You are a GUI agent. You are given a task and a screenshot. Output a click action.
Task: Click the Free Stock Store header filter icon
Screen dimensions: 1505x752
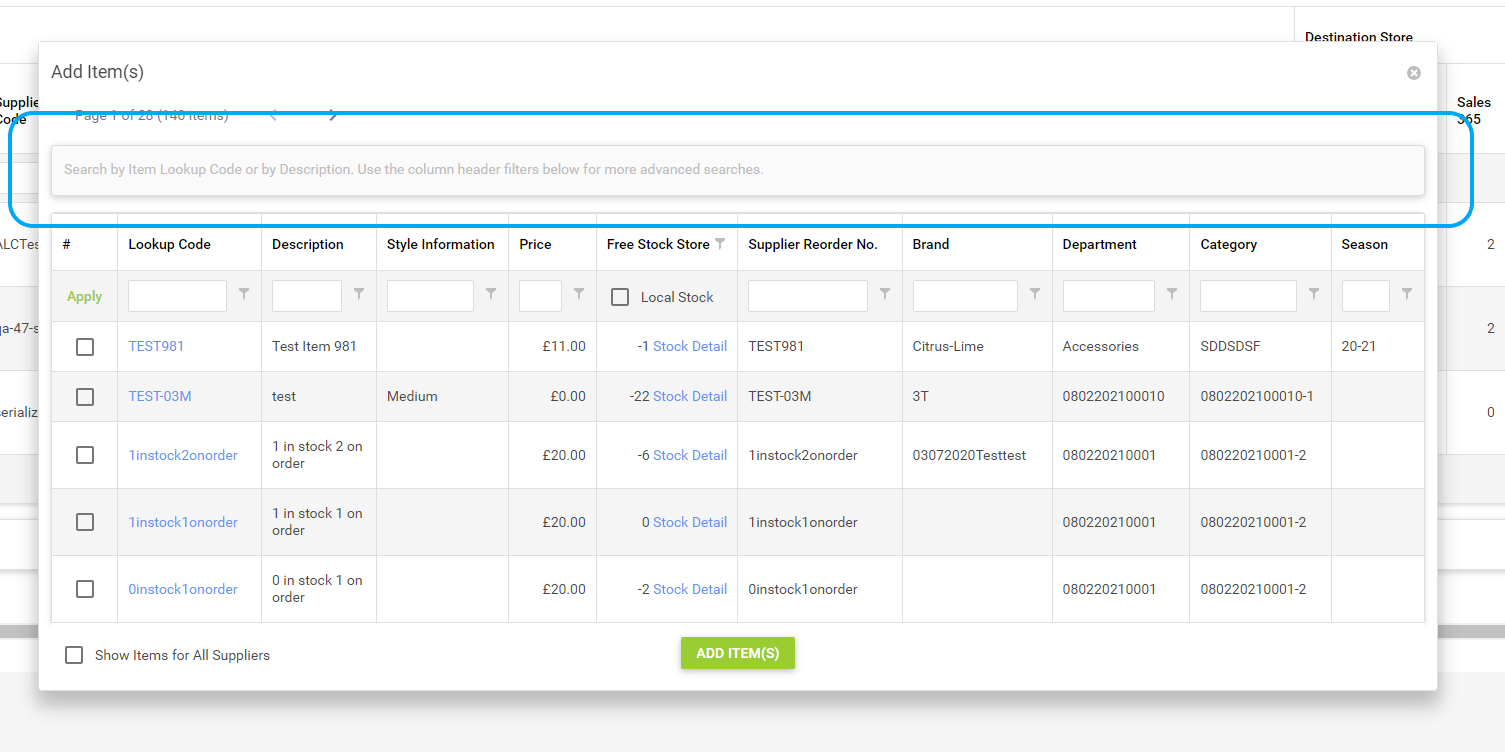coord(720,244)
